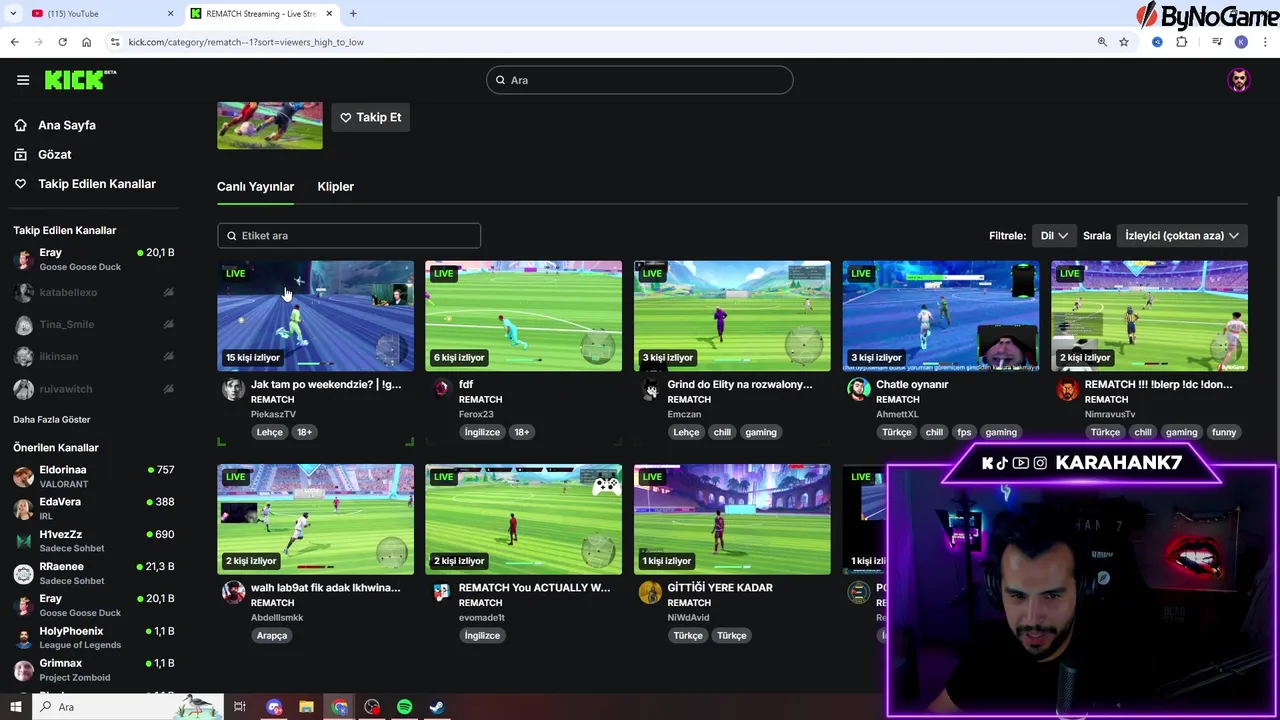Click the AhmettXL channel name
This screenshot has height=720, width=1280.
point(897,414)
